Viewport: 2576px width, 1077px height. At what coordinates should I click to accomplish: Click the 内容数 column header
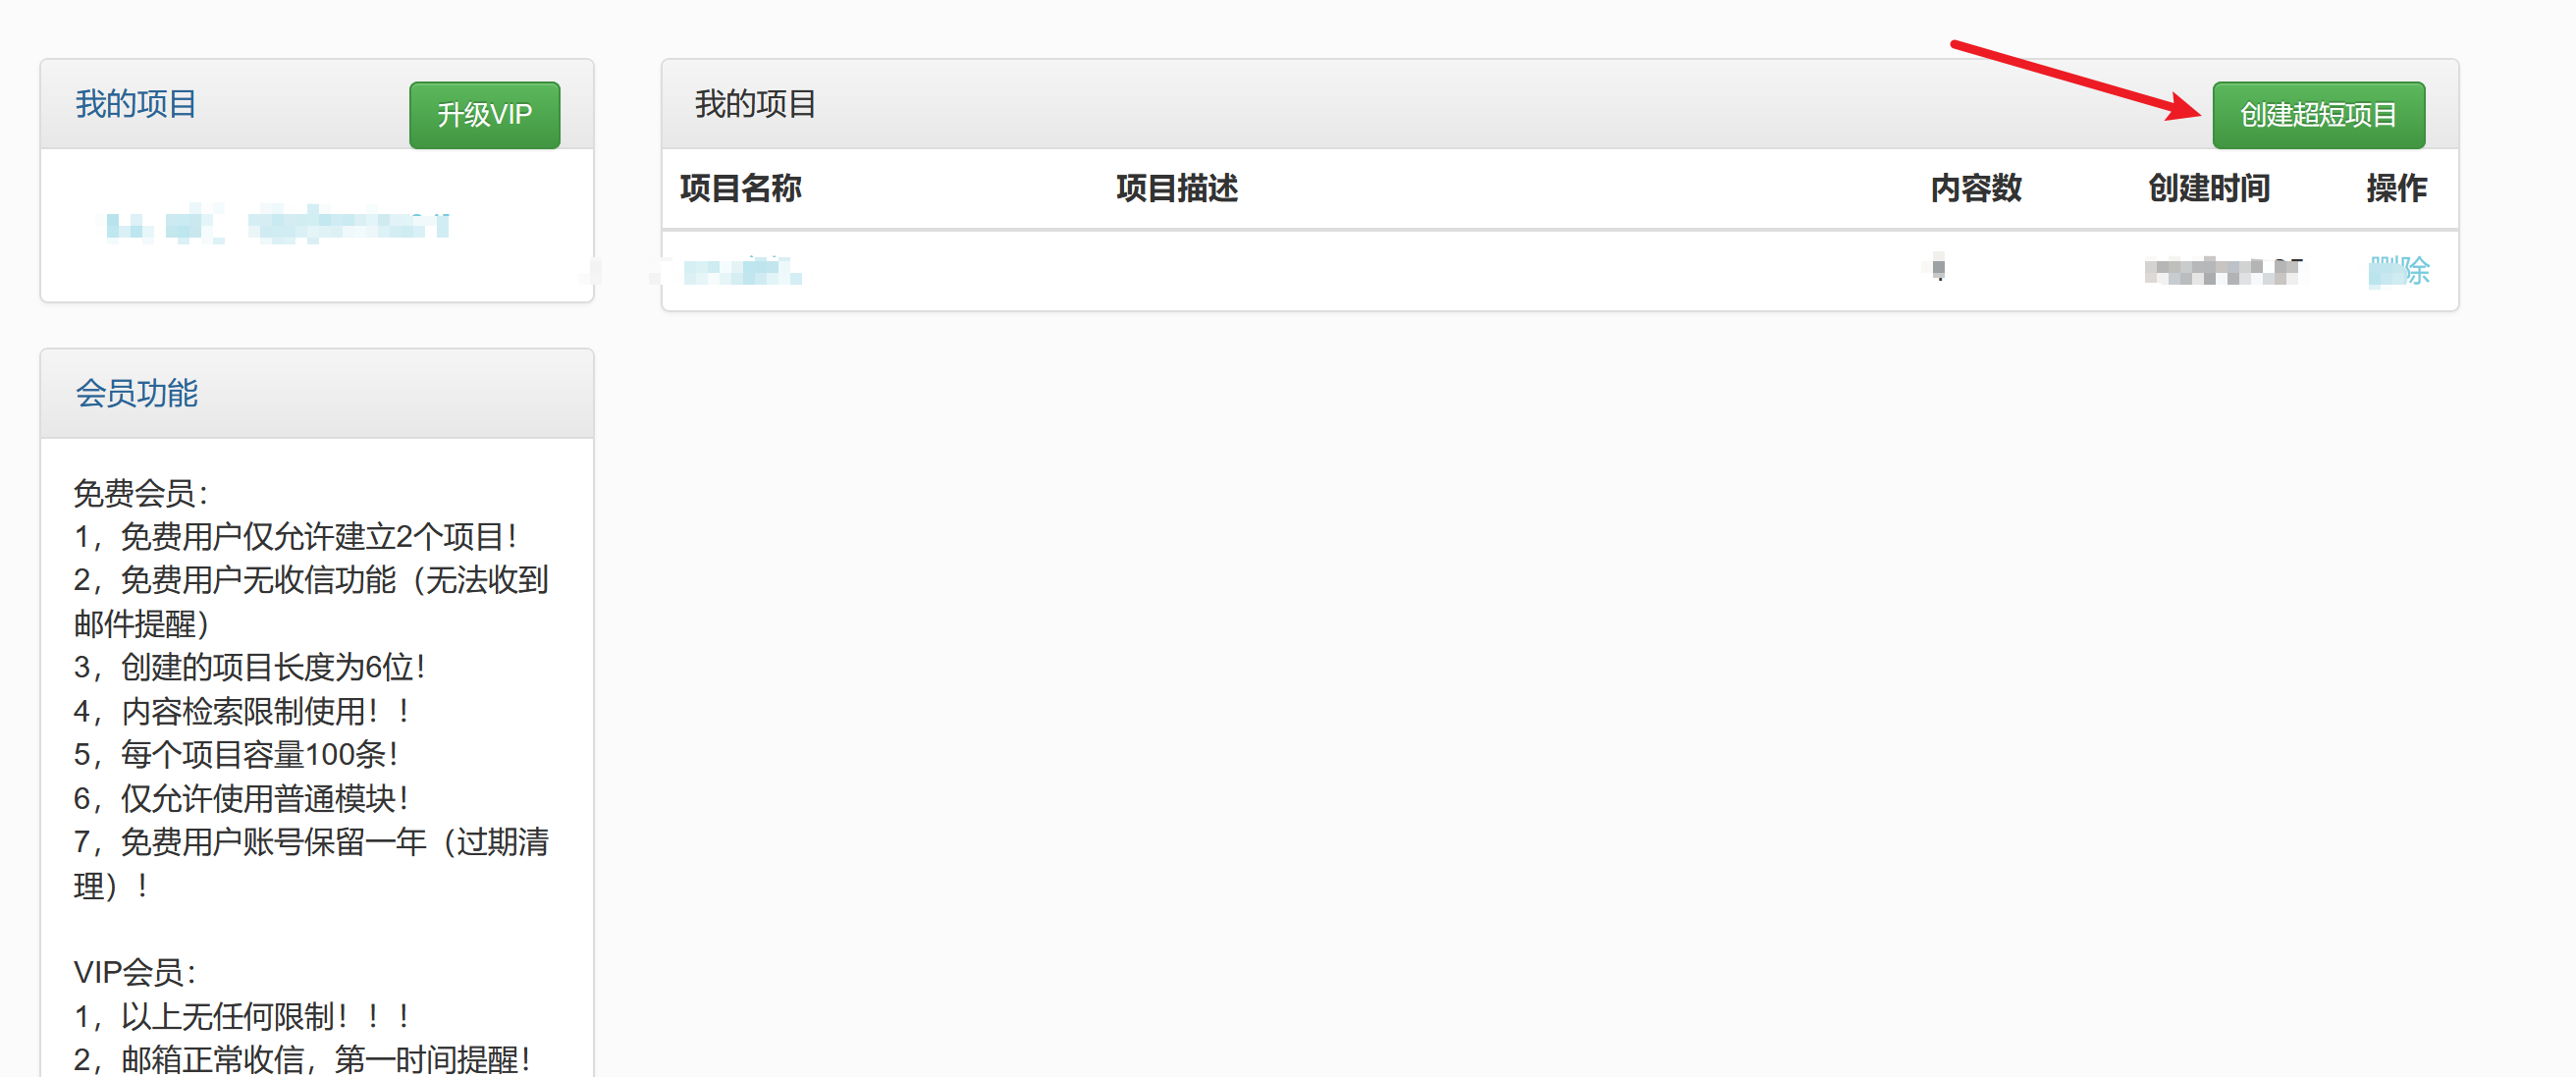(x=1975, y=188)
